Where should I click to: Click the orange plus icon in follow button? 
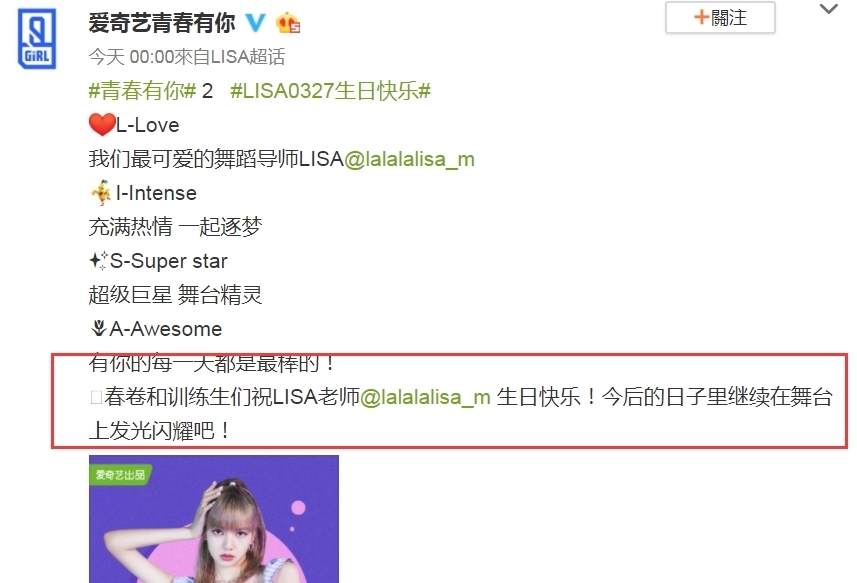coord(701,17)
